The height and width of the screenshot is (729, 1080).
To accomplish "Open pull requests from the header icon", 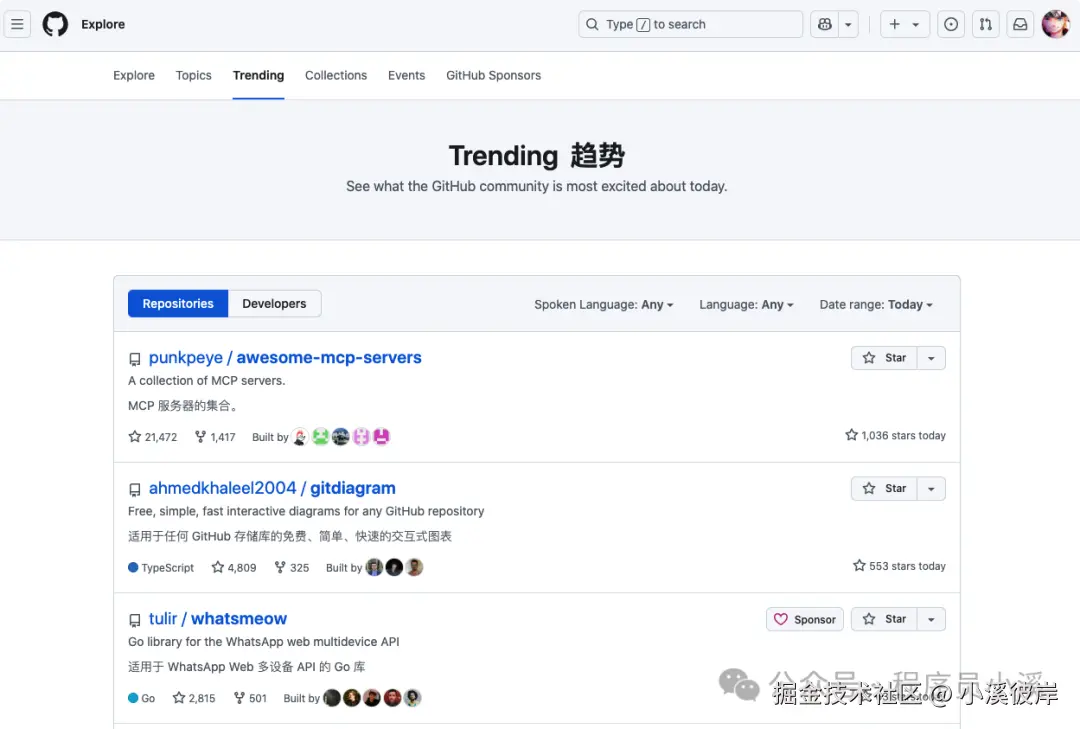I will (x=985, y=24).
